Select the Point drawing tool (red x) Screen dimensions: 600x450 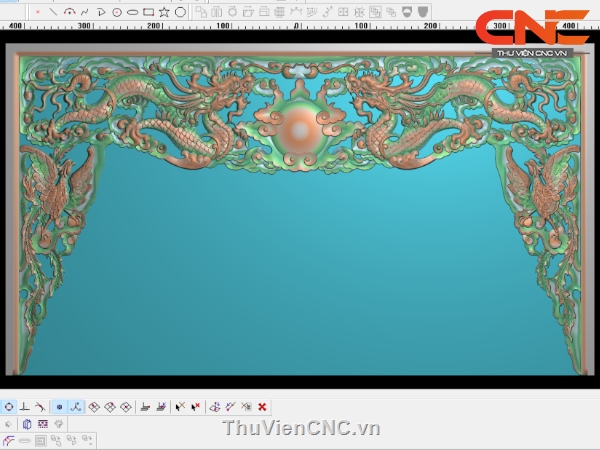click(38, 12)
